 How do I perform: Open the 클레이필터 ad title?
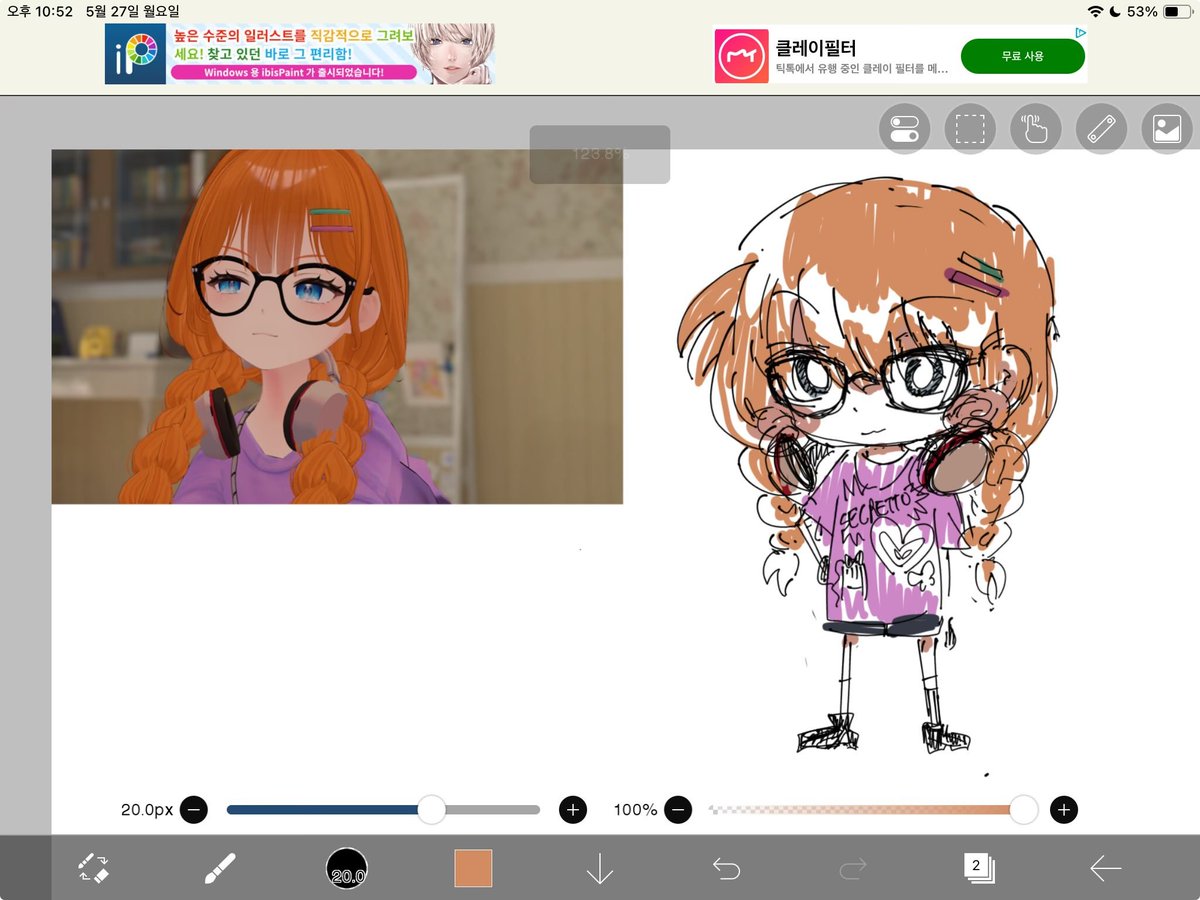click(816, 47)
